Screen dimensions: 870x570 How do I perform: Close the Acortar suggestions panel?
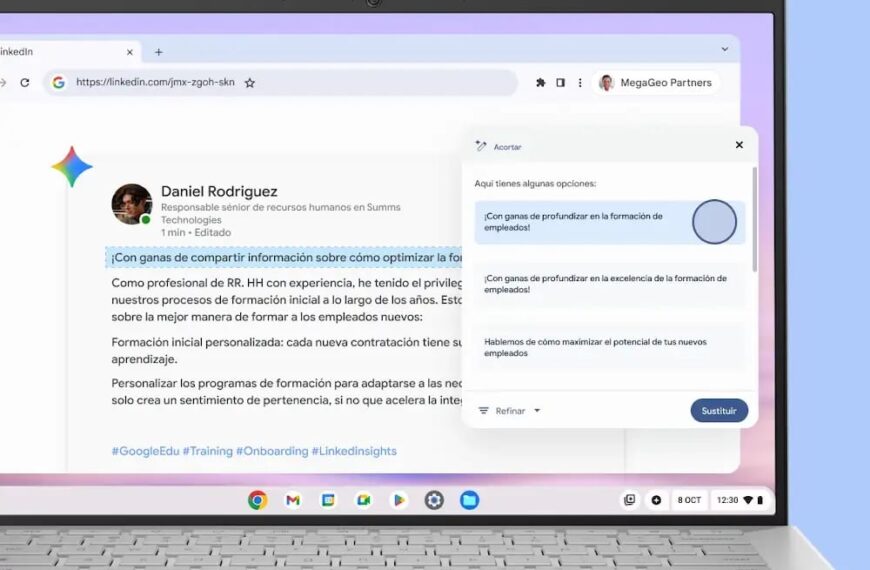click(739, 145)
